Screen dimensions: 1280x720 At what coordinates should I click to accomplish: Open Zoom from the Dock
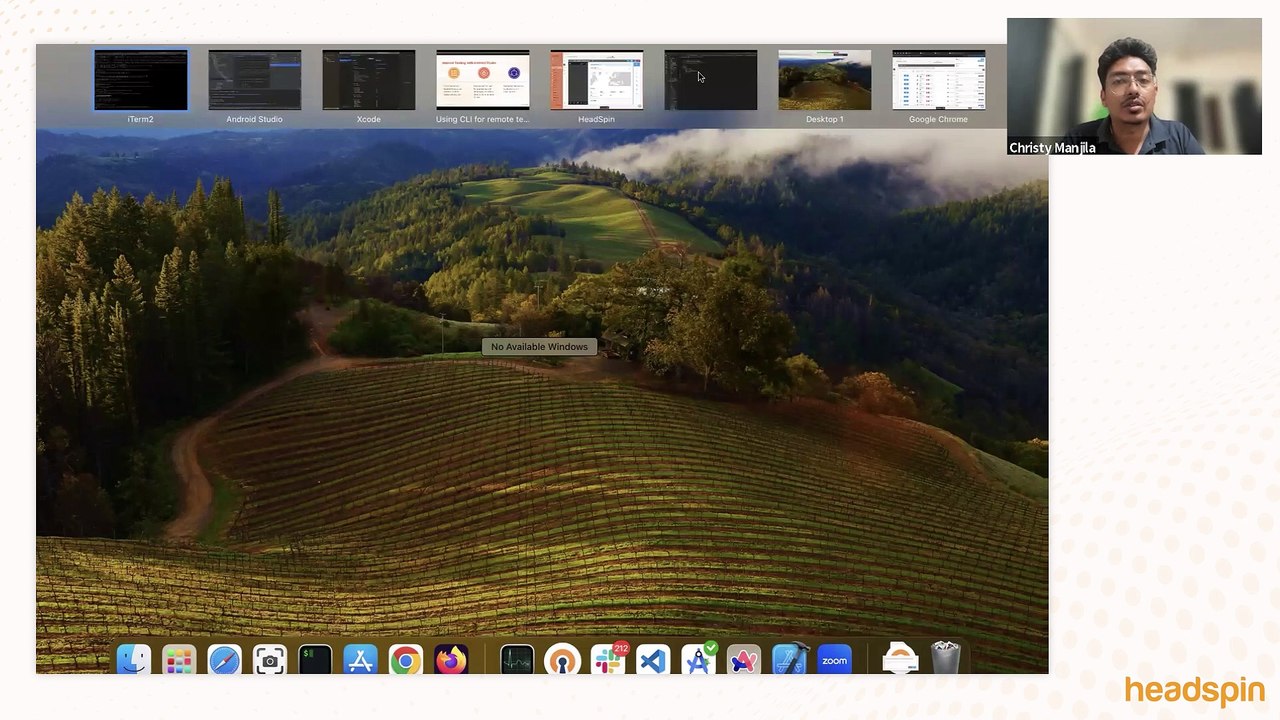[x=835, y=660]
